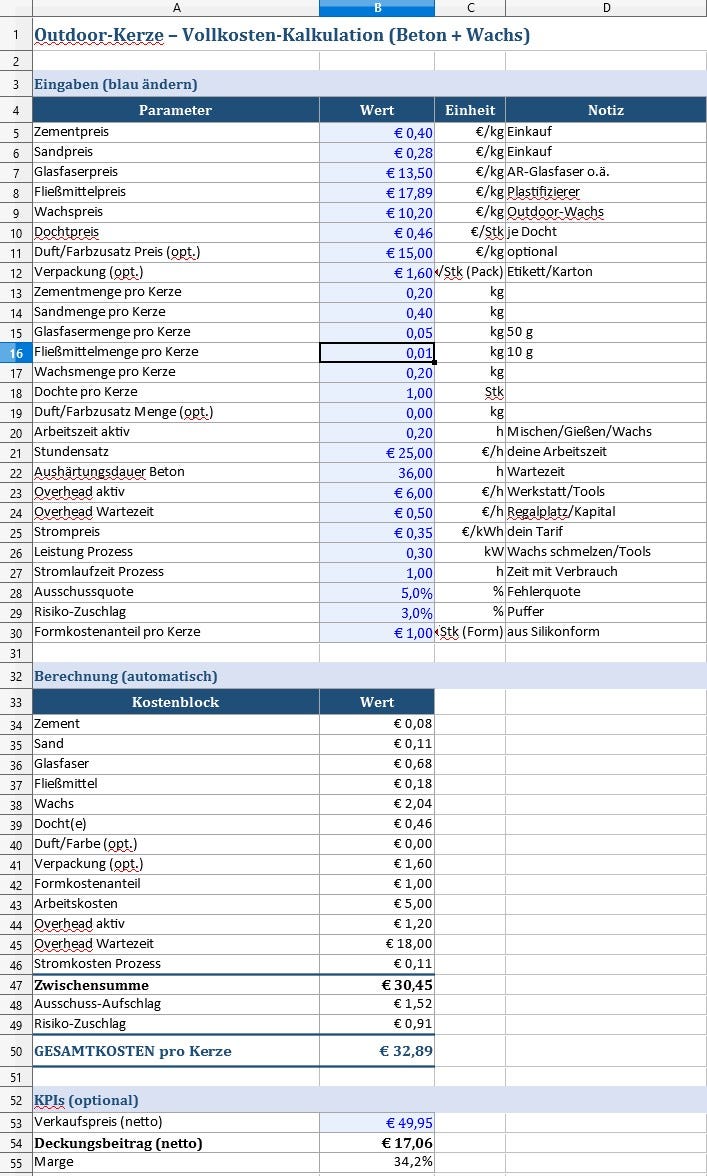Select column A header
707x1176 pixels.
[176, 8]
